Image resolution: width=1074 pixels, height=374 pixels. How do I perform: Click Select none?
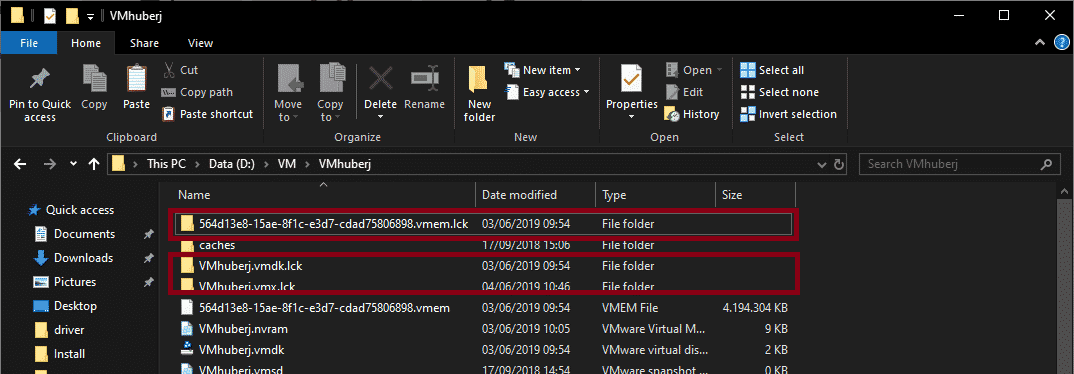pos(779,92)
